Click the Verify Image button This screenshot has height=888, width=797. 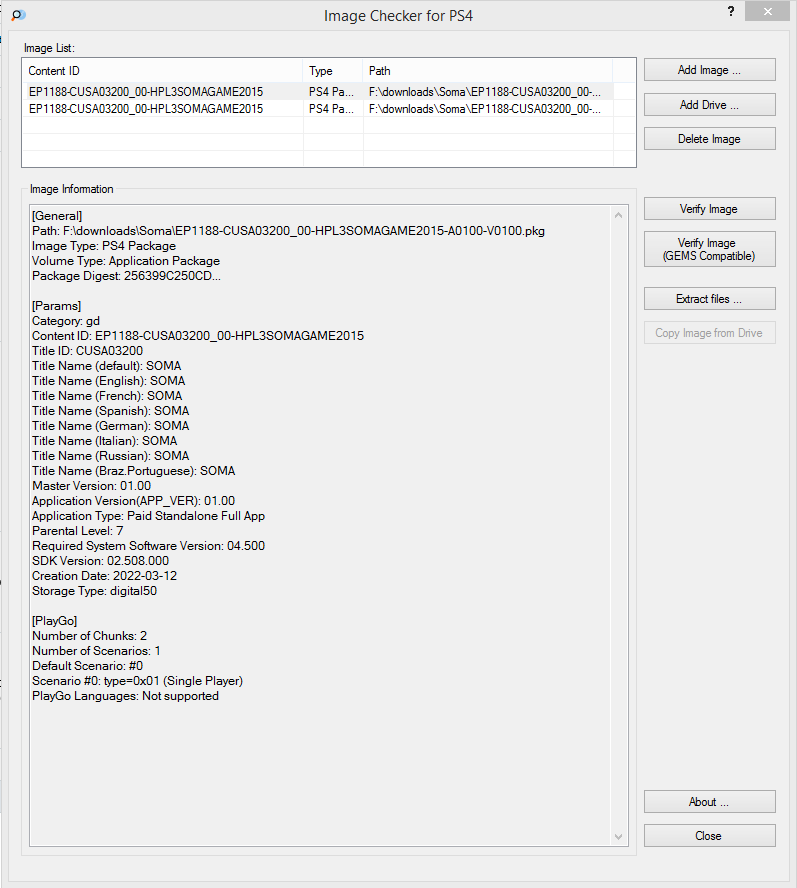709,209
